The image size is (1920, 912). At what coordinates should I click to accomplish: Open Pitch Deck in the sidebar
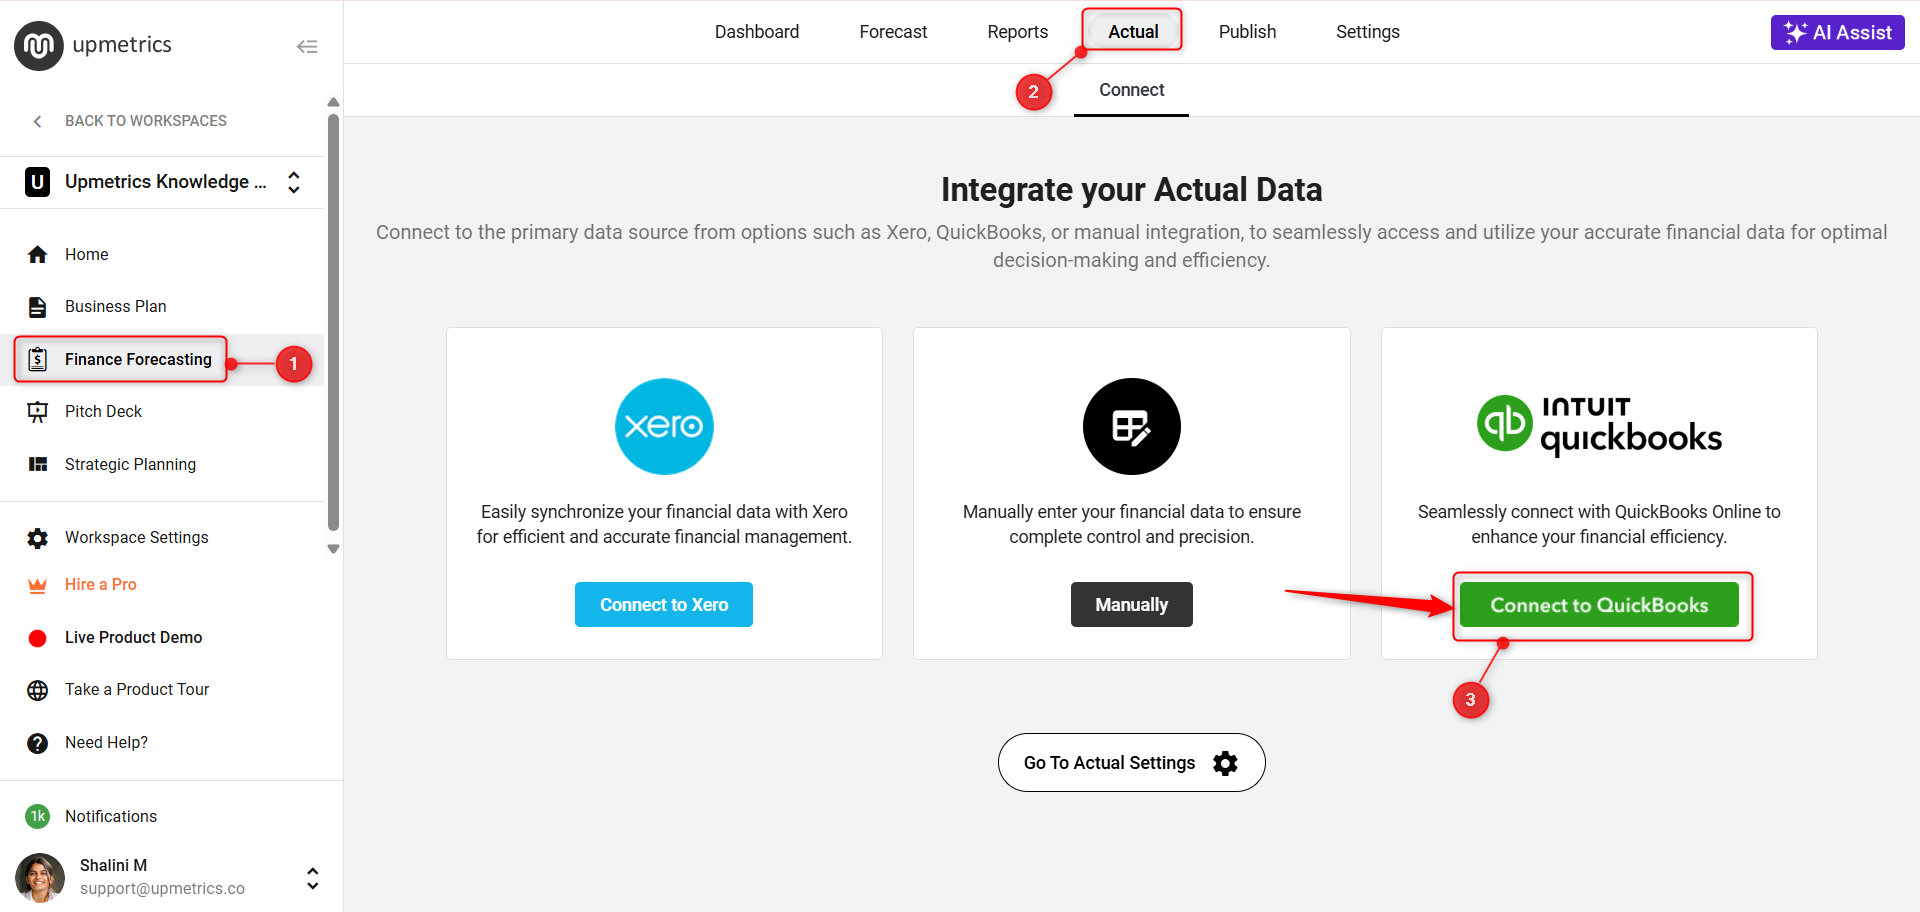(162, 412)
